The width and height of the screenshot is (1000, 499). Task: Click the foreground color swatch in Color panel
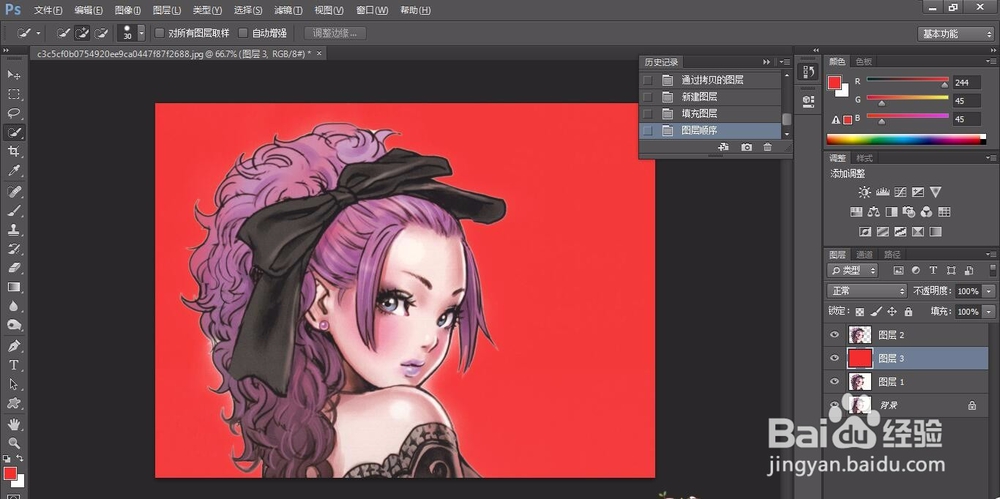[x=834, y=82]
